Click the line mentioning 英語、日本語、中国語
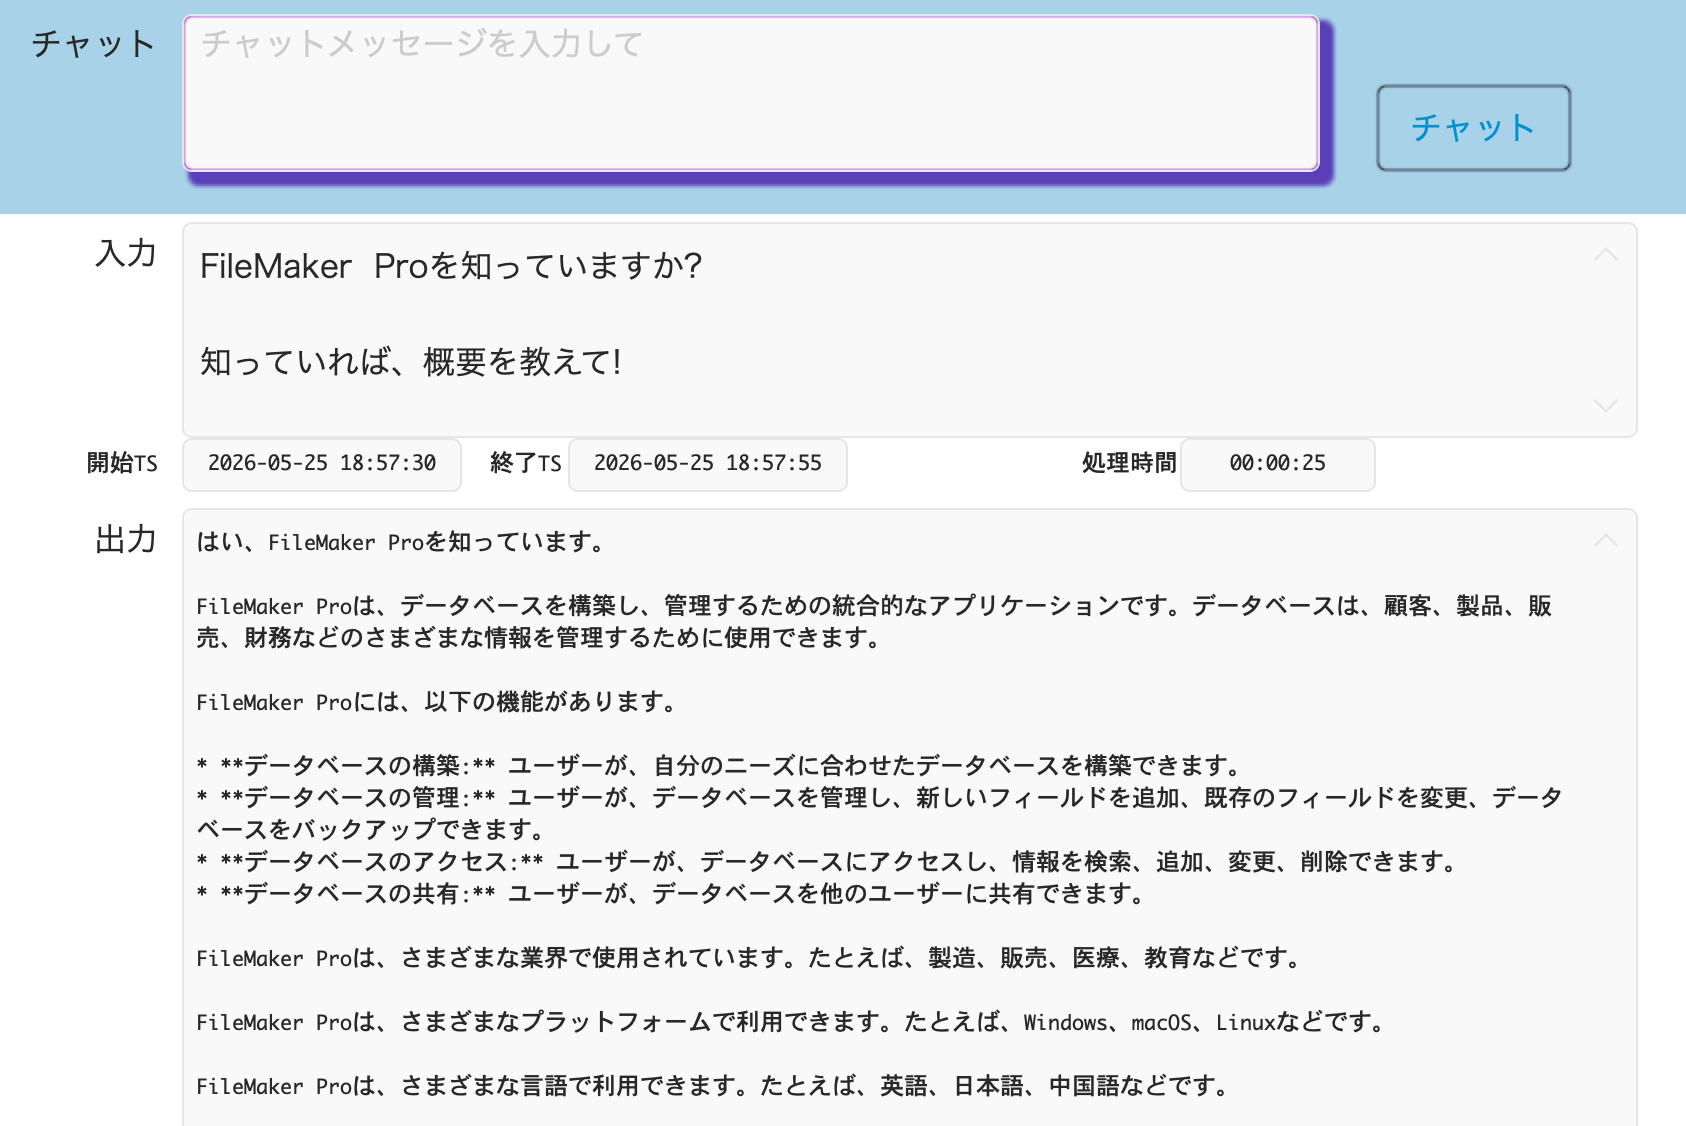This screenshot has height=1126, width=1686. 714,1086
